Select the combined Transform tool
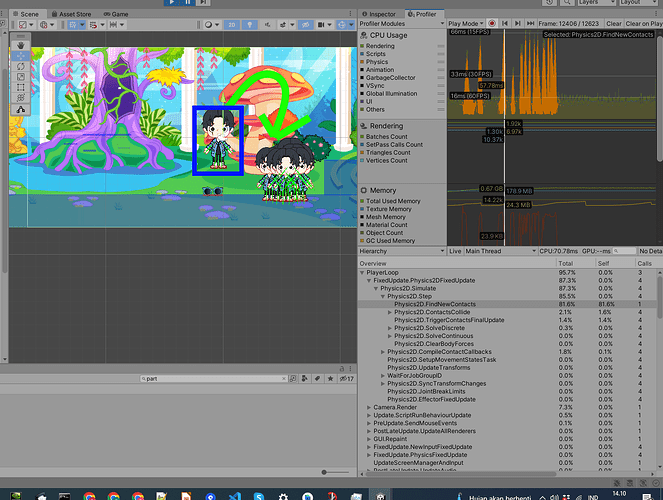This screenshot has height=500, width=663. (x=20, y=98)
